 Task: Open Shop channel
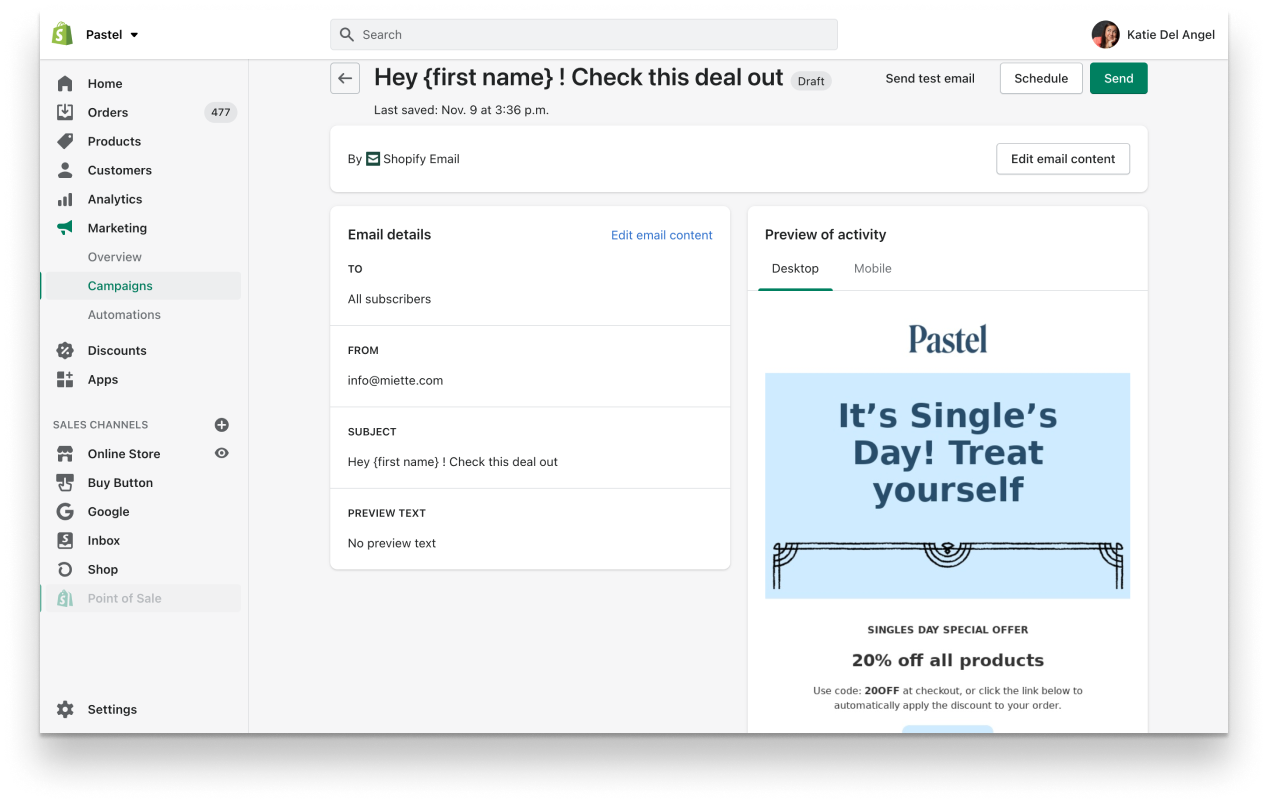click(x=103, y=570)
